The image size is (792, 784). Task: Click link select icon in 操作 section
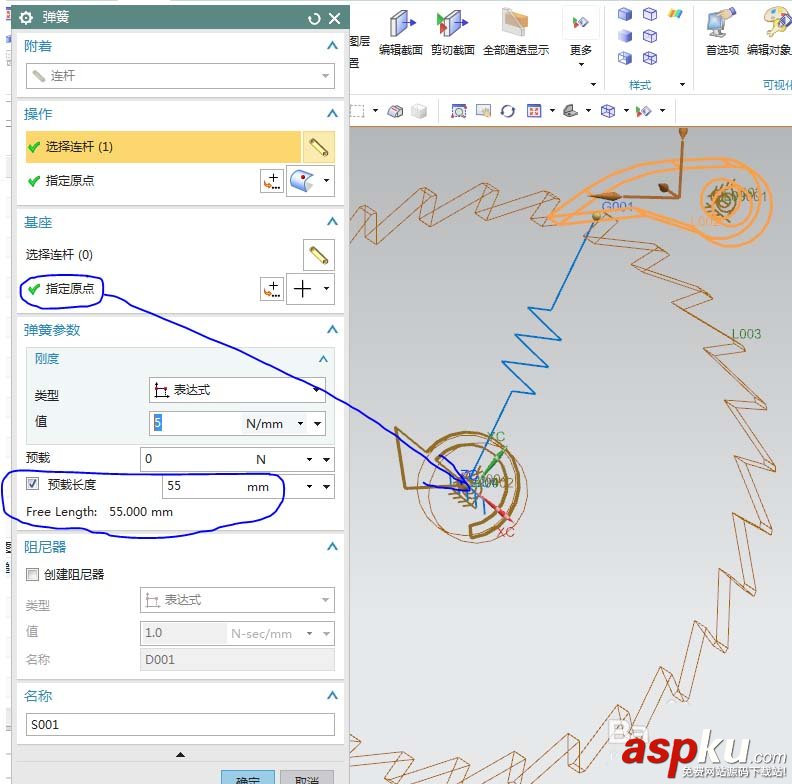[x=319, y=147]
